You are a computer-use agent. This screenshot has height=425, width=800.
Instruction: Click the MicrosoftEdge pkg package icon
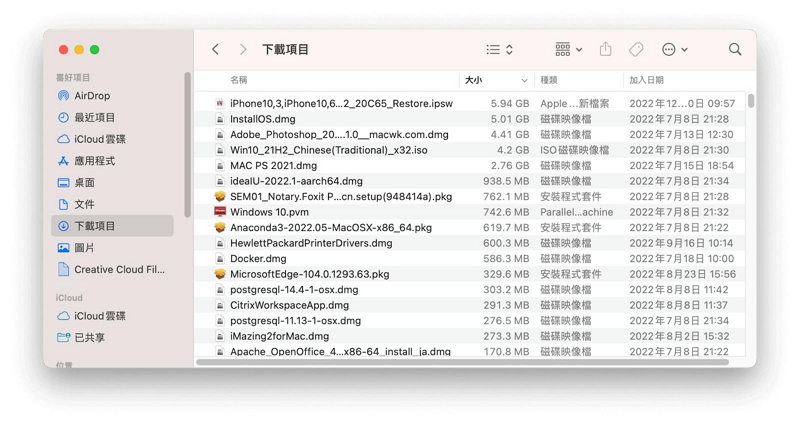click(x=219, y=274)
